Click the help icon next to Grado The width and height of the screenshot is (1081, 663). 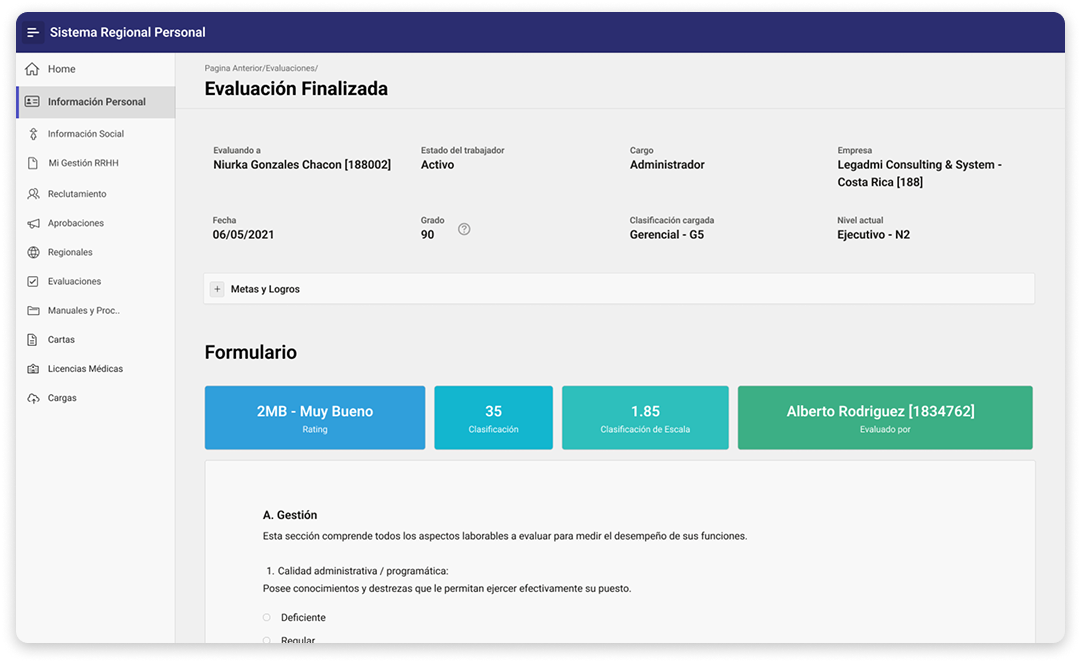coord(464,229)
